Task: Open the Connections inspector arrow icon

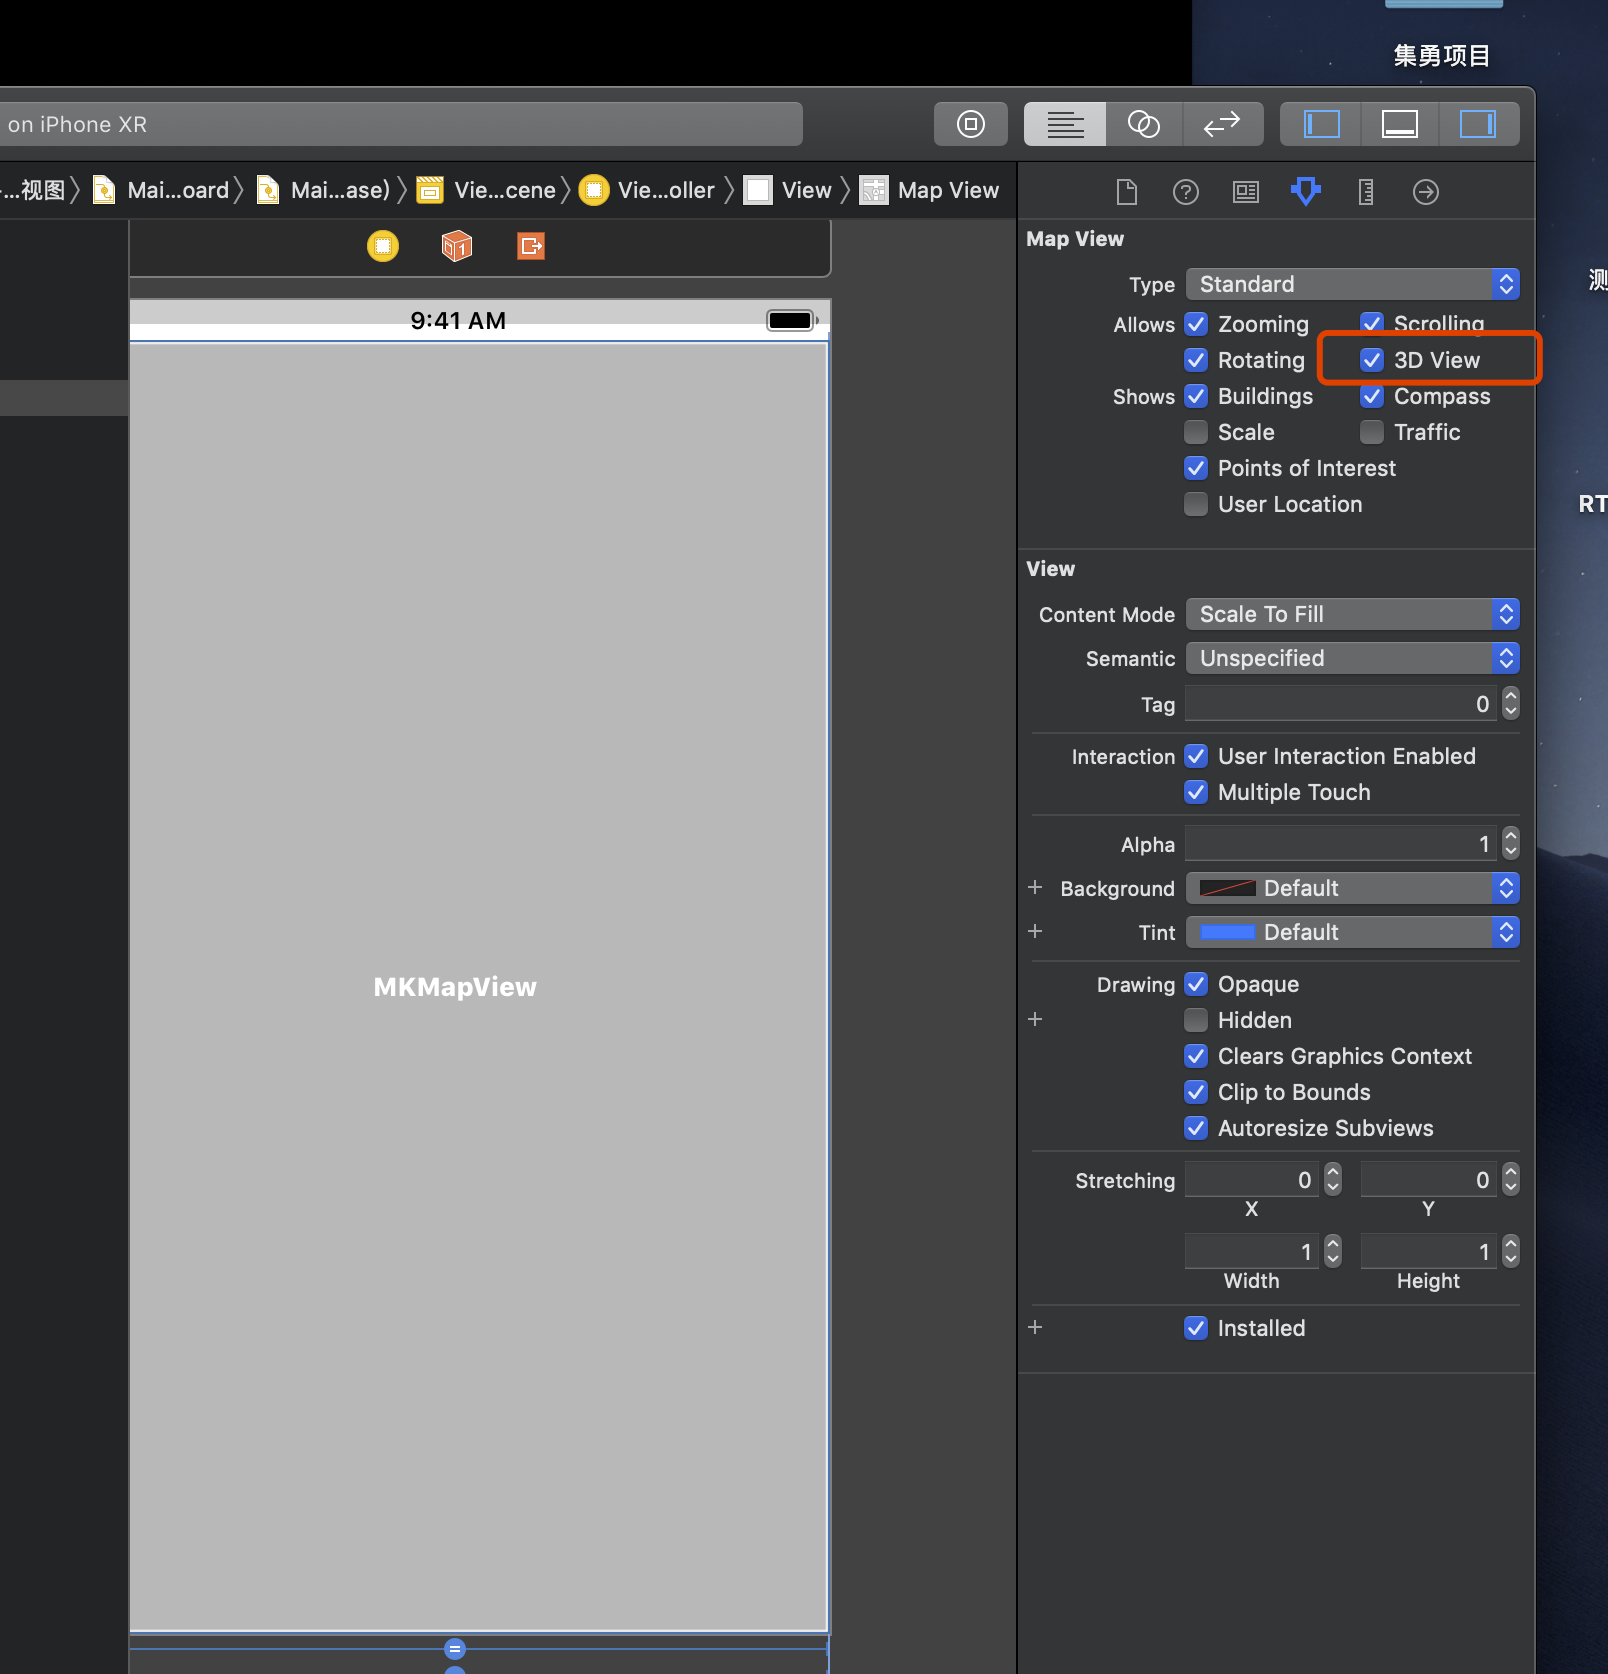Action: [x=1426, y=191]
